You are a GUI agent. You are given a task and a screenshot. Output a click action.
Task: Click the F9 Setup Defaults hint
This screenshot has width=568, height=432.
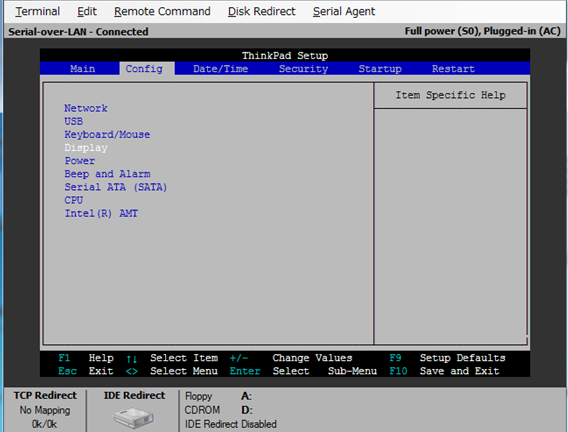[447, 358]
